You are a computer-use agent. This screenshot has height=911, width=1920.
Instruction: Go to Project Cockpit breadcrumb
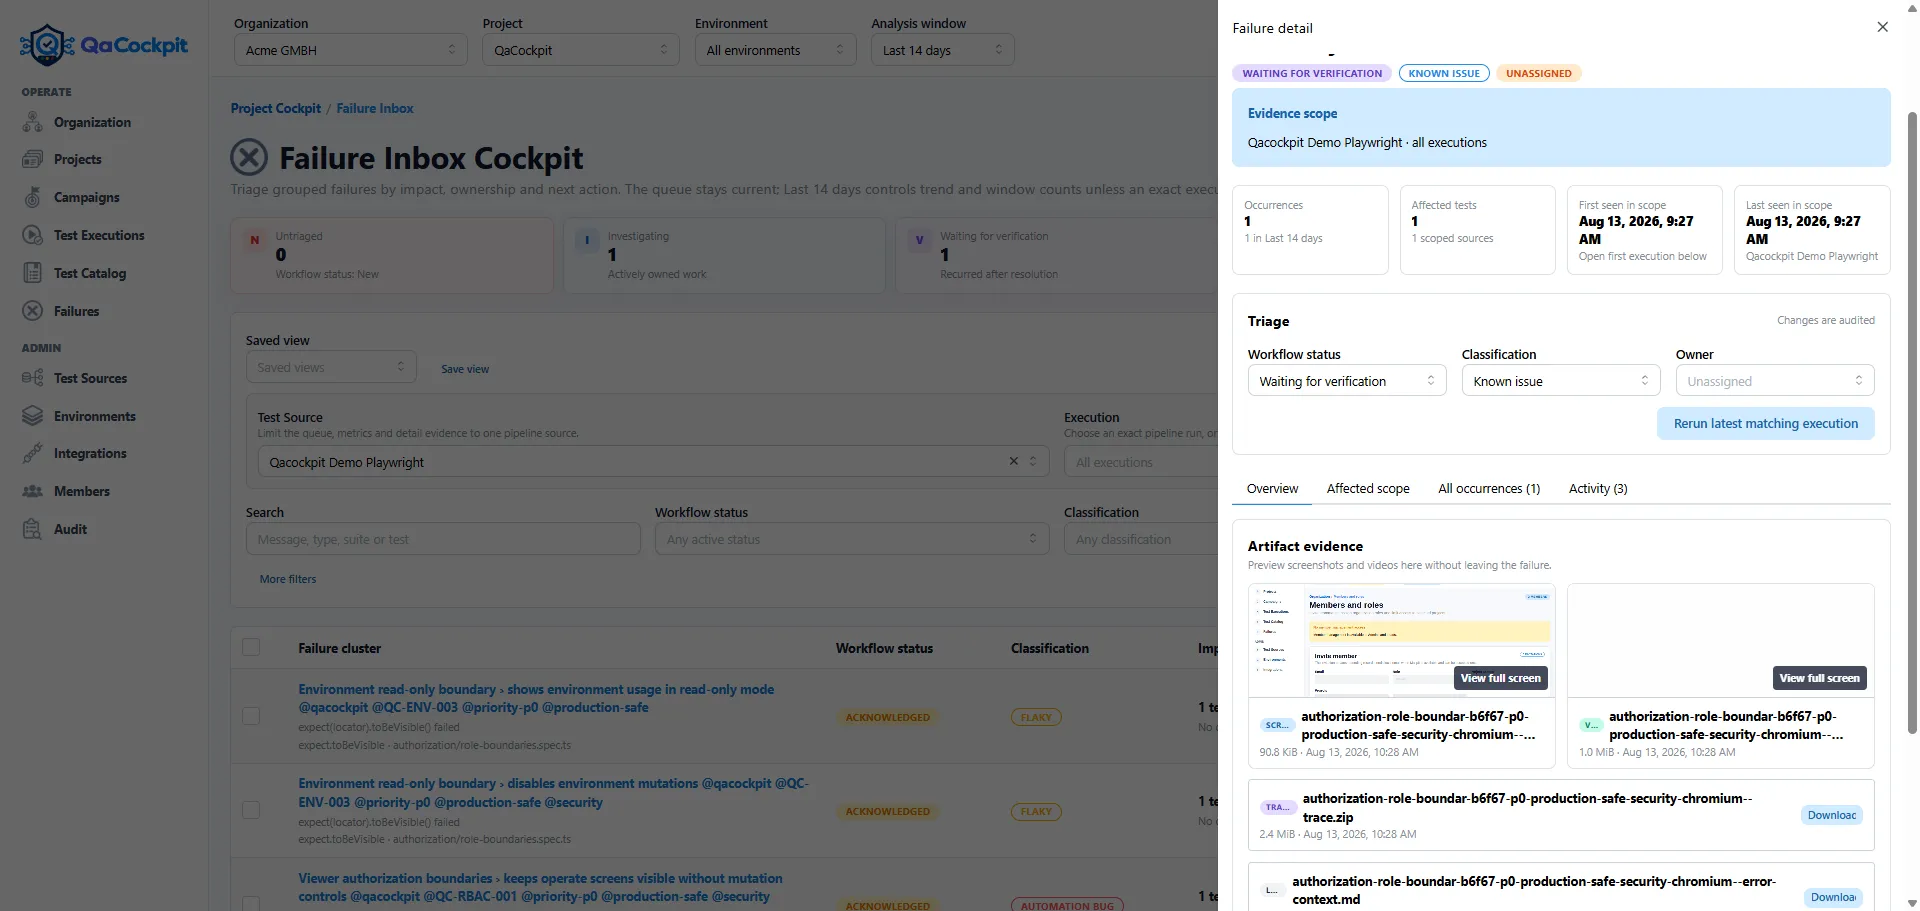pyautogui.click(x=276, y=108)
